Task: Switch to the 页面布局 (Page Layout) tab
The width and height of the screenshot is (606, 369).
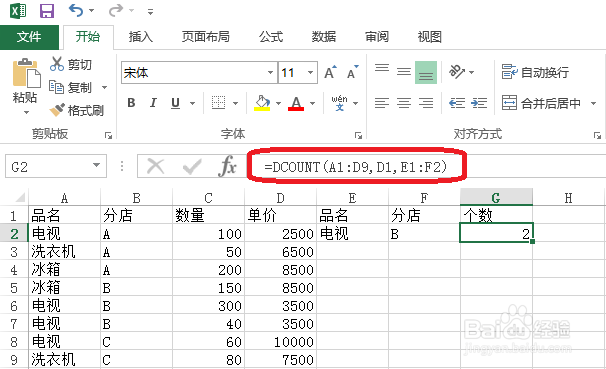Action: tap(206, 37)
